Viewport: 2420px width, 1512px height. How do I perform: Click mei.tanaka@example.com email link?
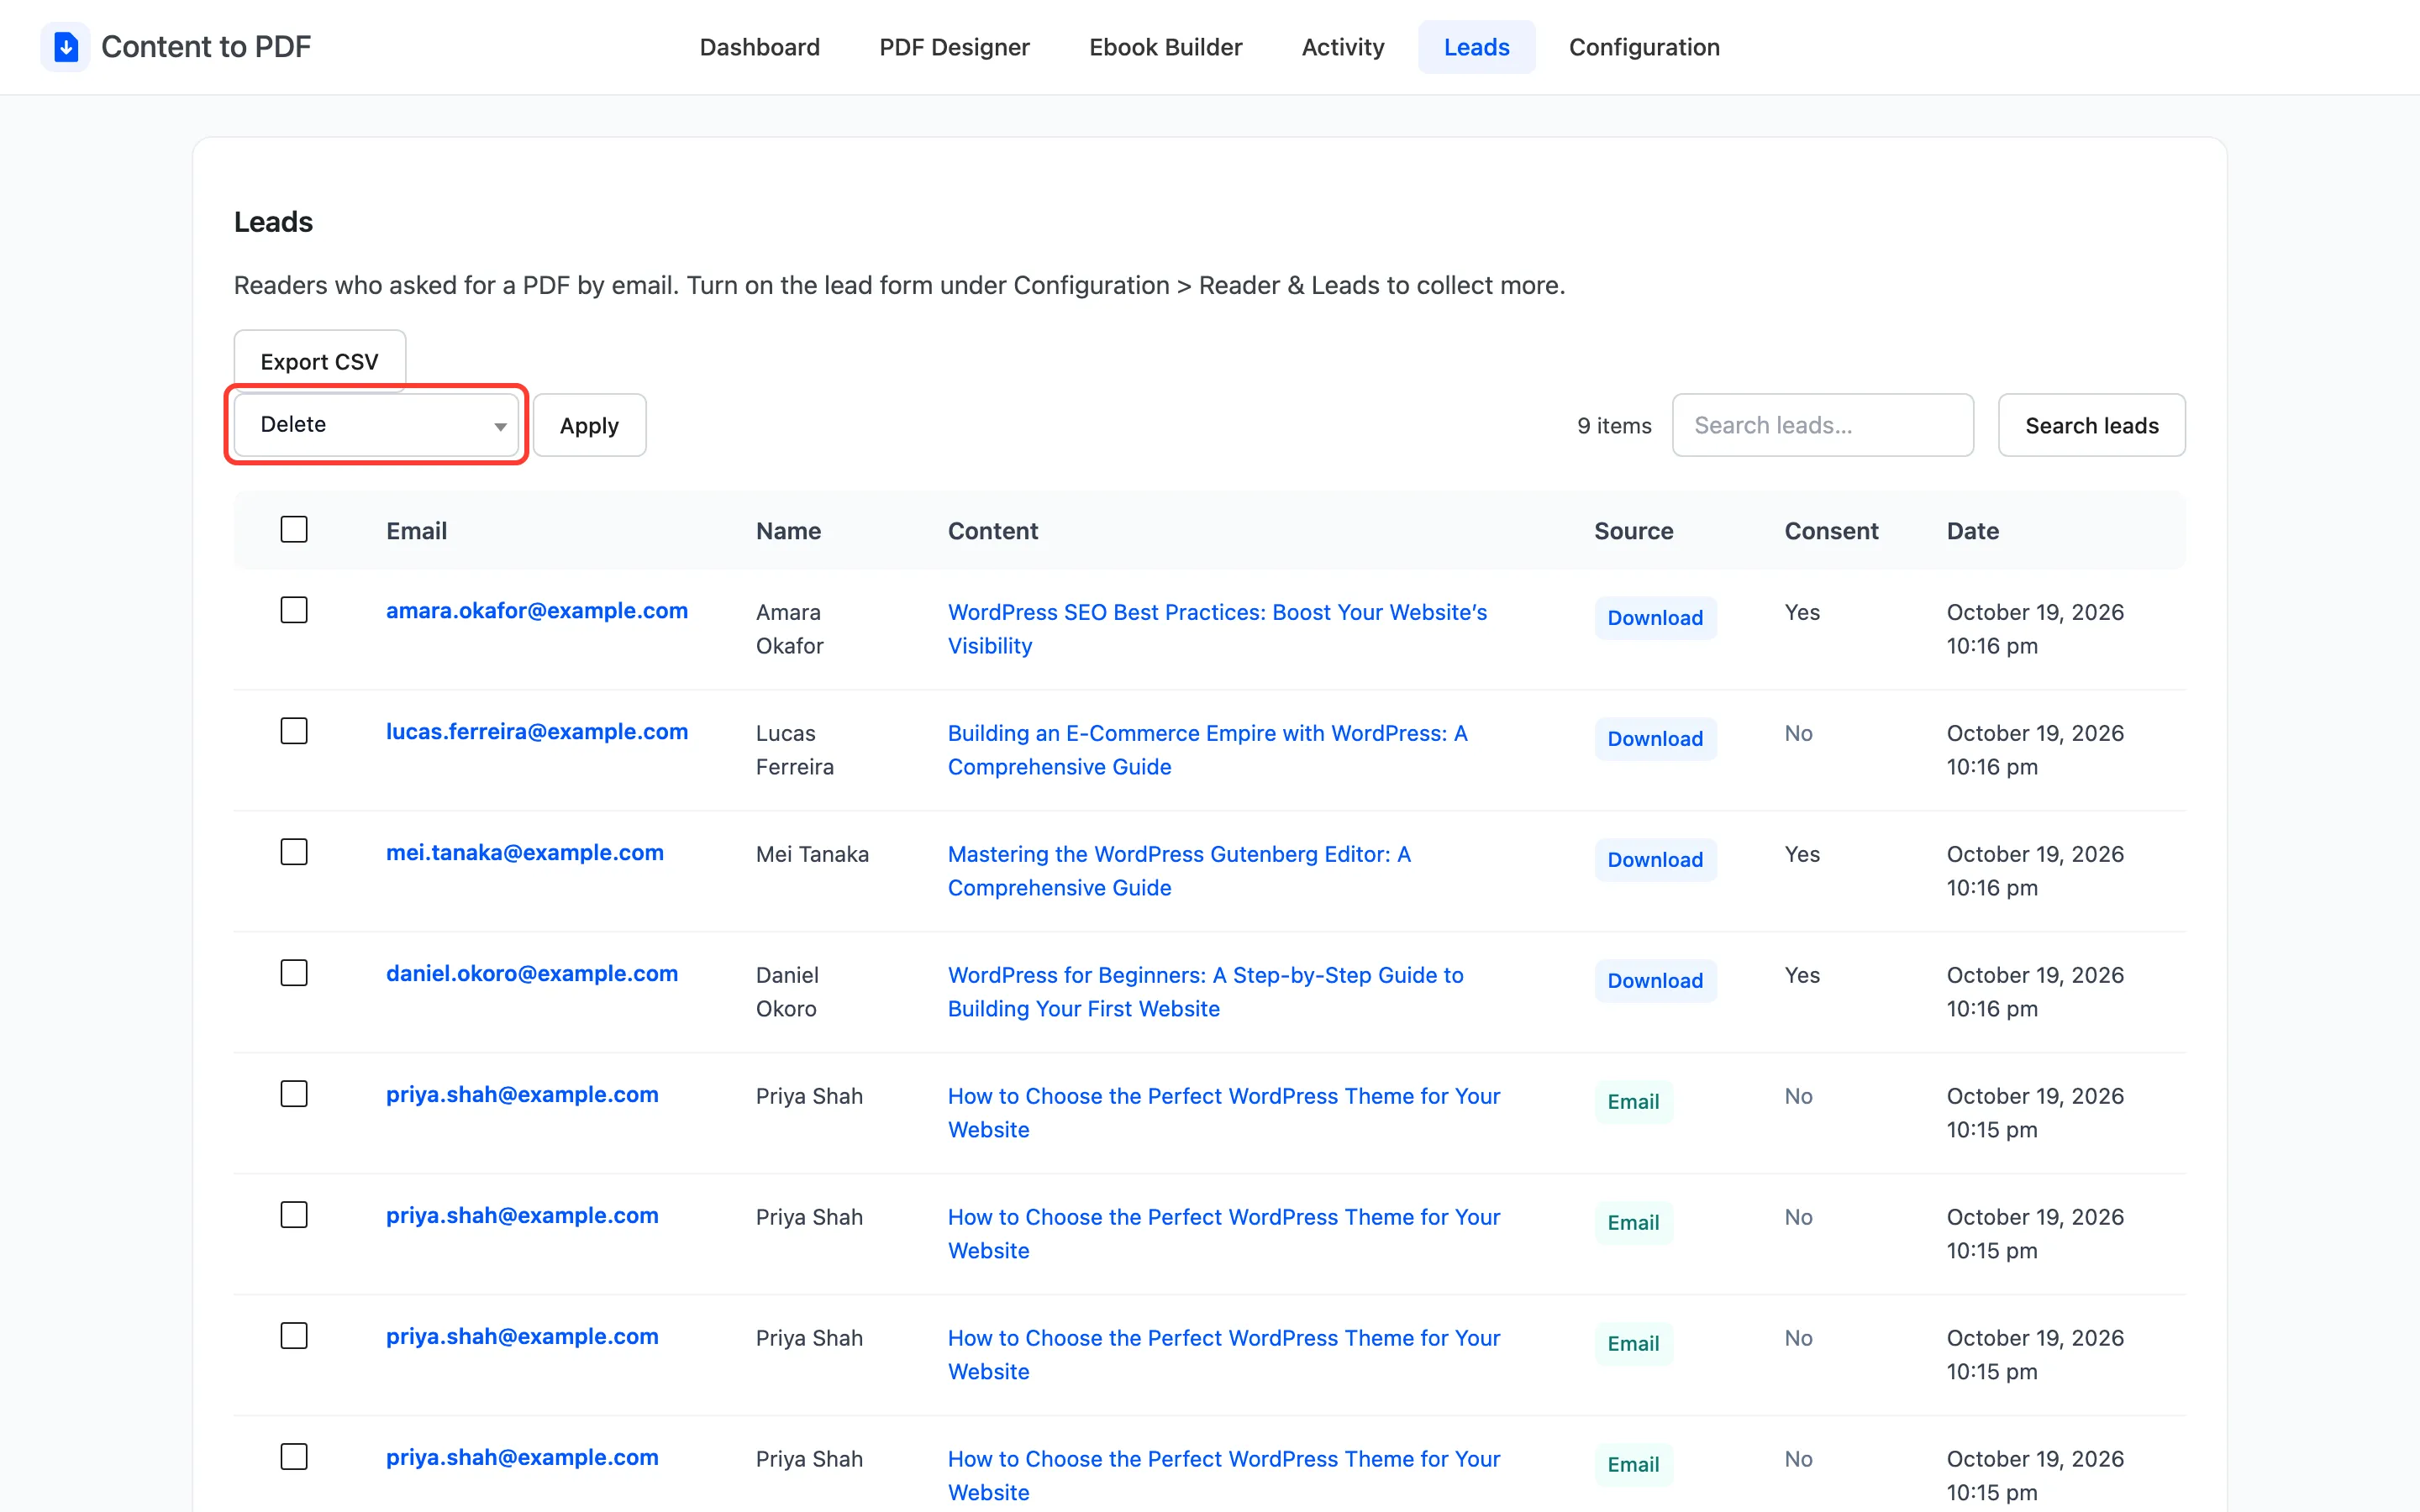point(525,852)
